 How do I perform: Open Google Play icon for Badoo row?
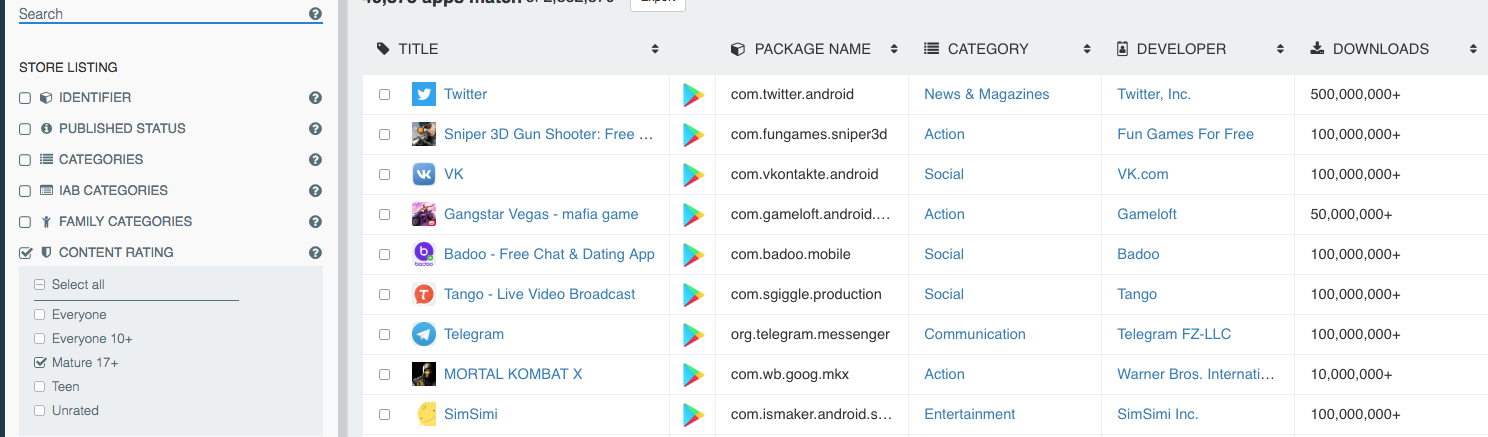693,254
